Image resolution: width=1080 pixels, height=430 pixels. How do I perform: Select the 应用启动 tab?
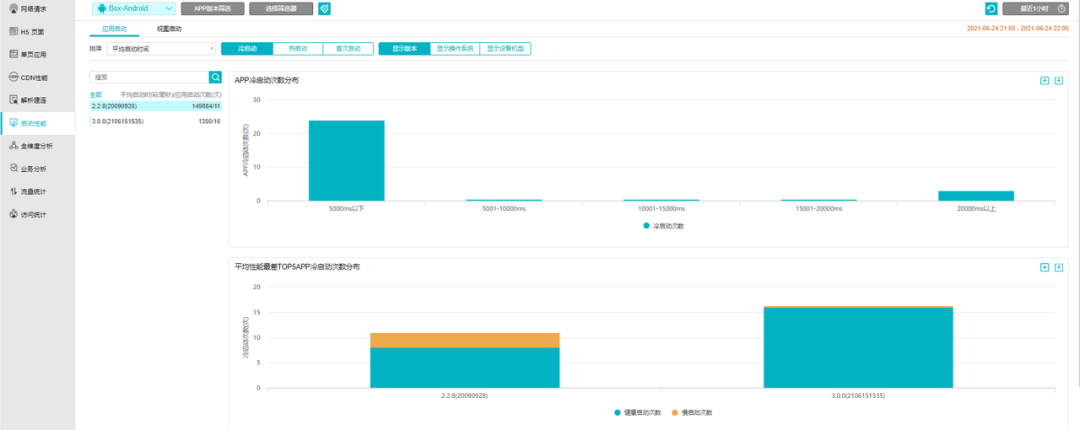pyautogui.click(x=115, y=30)
